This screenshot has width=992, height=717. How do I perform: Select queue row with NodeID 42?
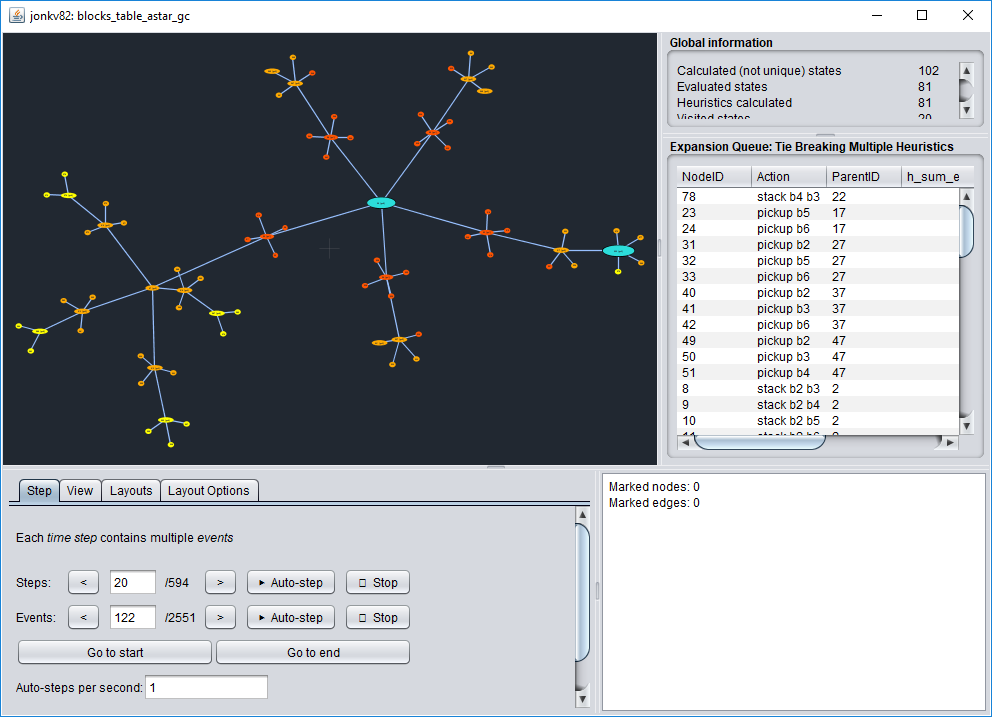(818, 325)
